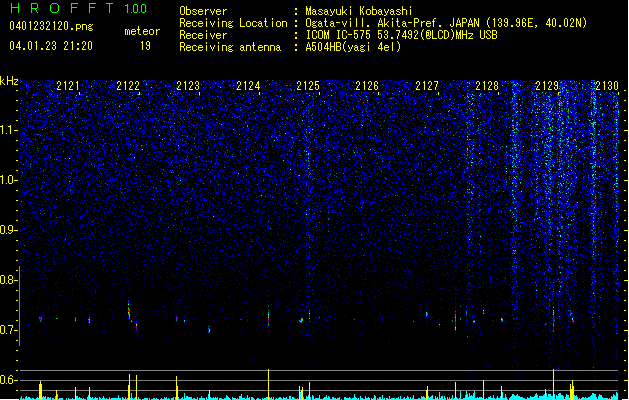Click the HROFFT 1.0.0 title text

(79, 8)
